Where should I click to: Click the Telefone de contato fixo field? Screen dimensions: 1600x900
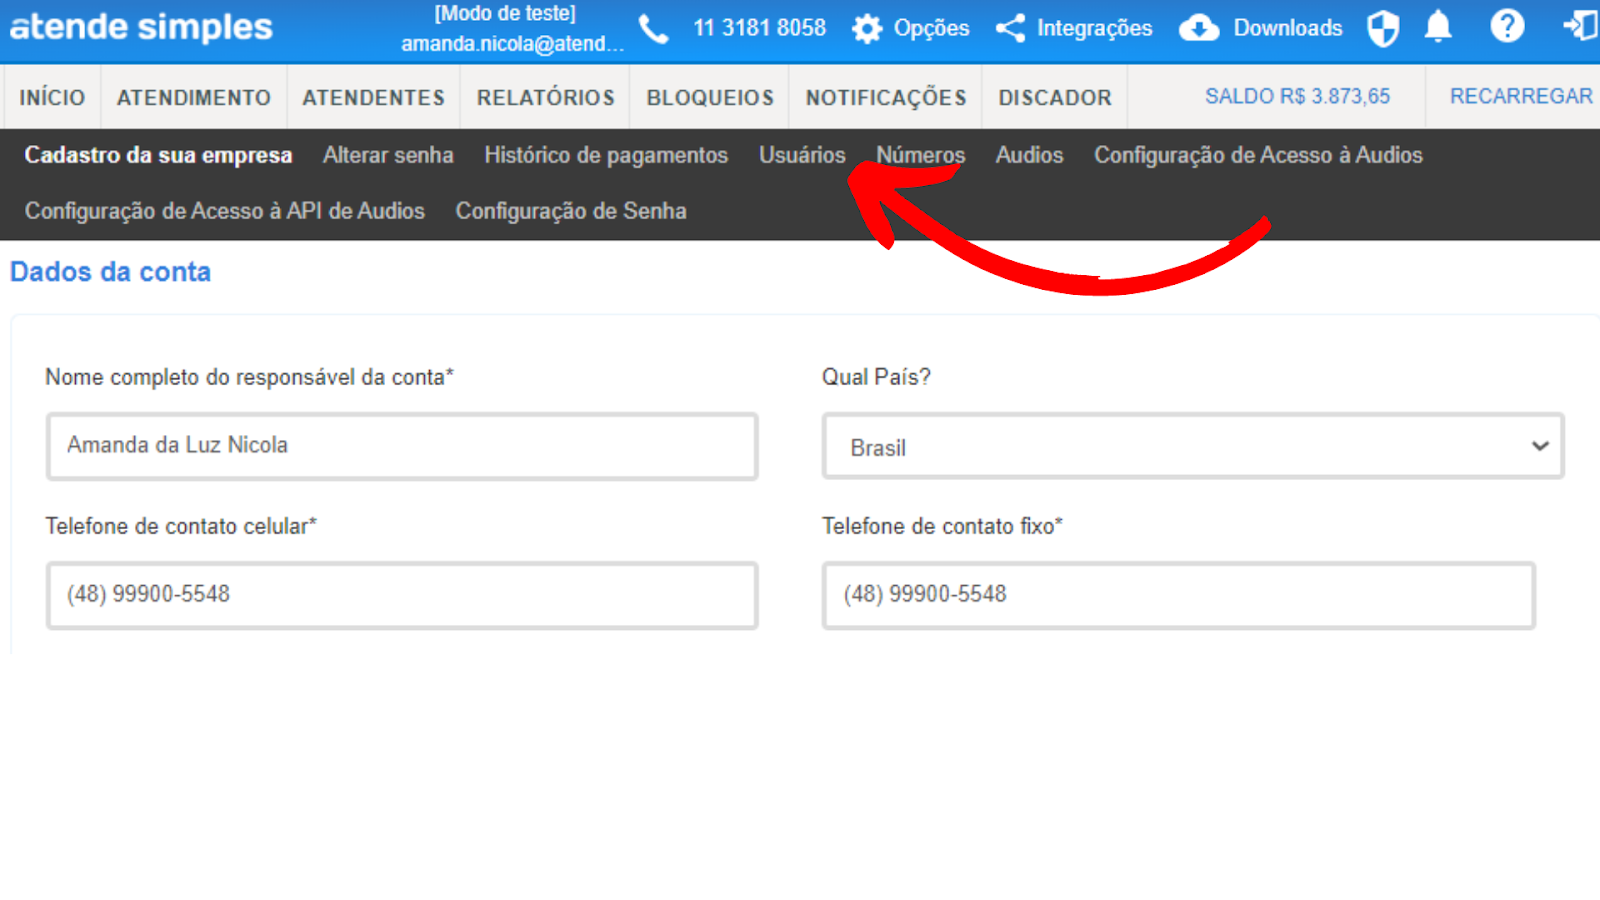point(1178,595)
